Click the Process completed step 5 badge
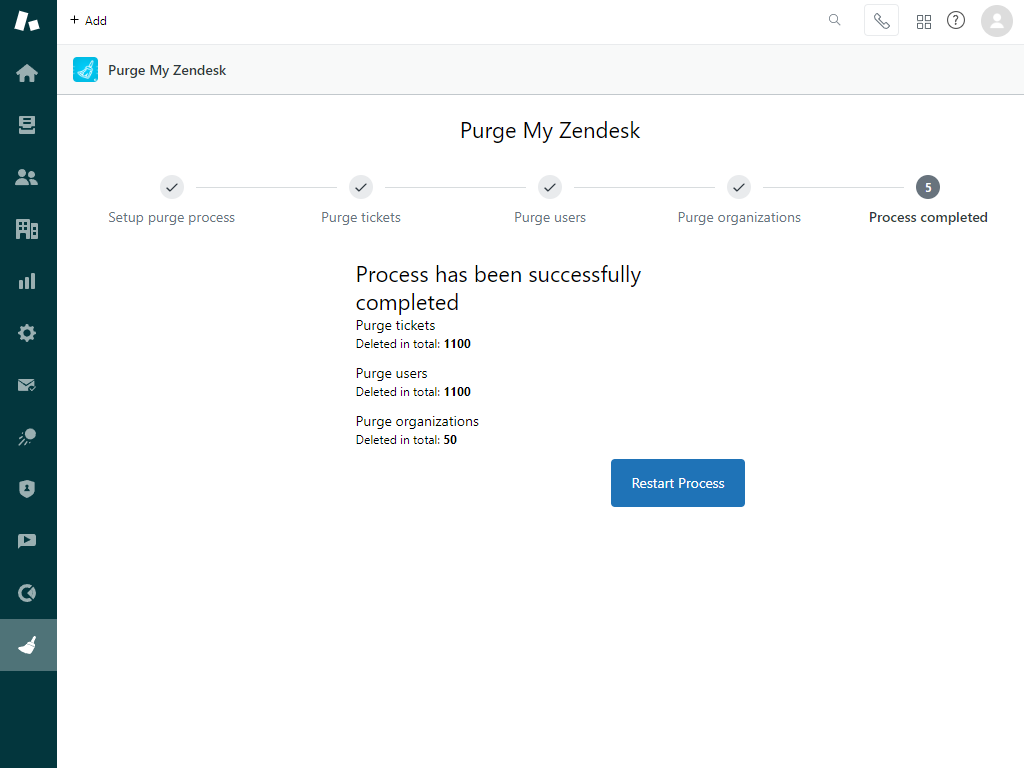The height and width of the screenshot is (768, 1024). [x=928, y=187]
